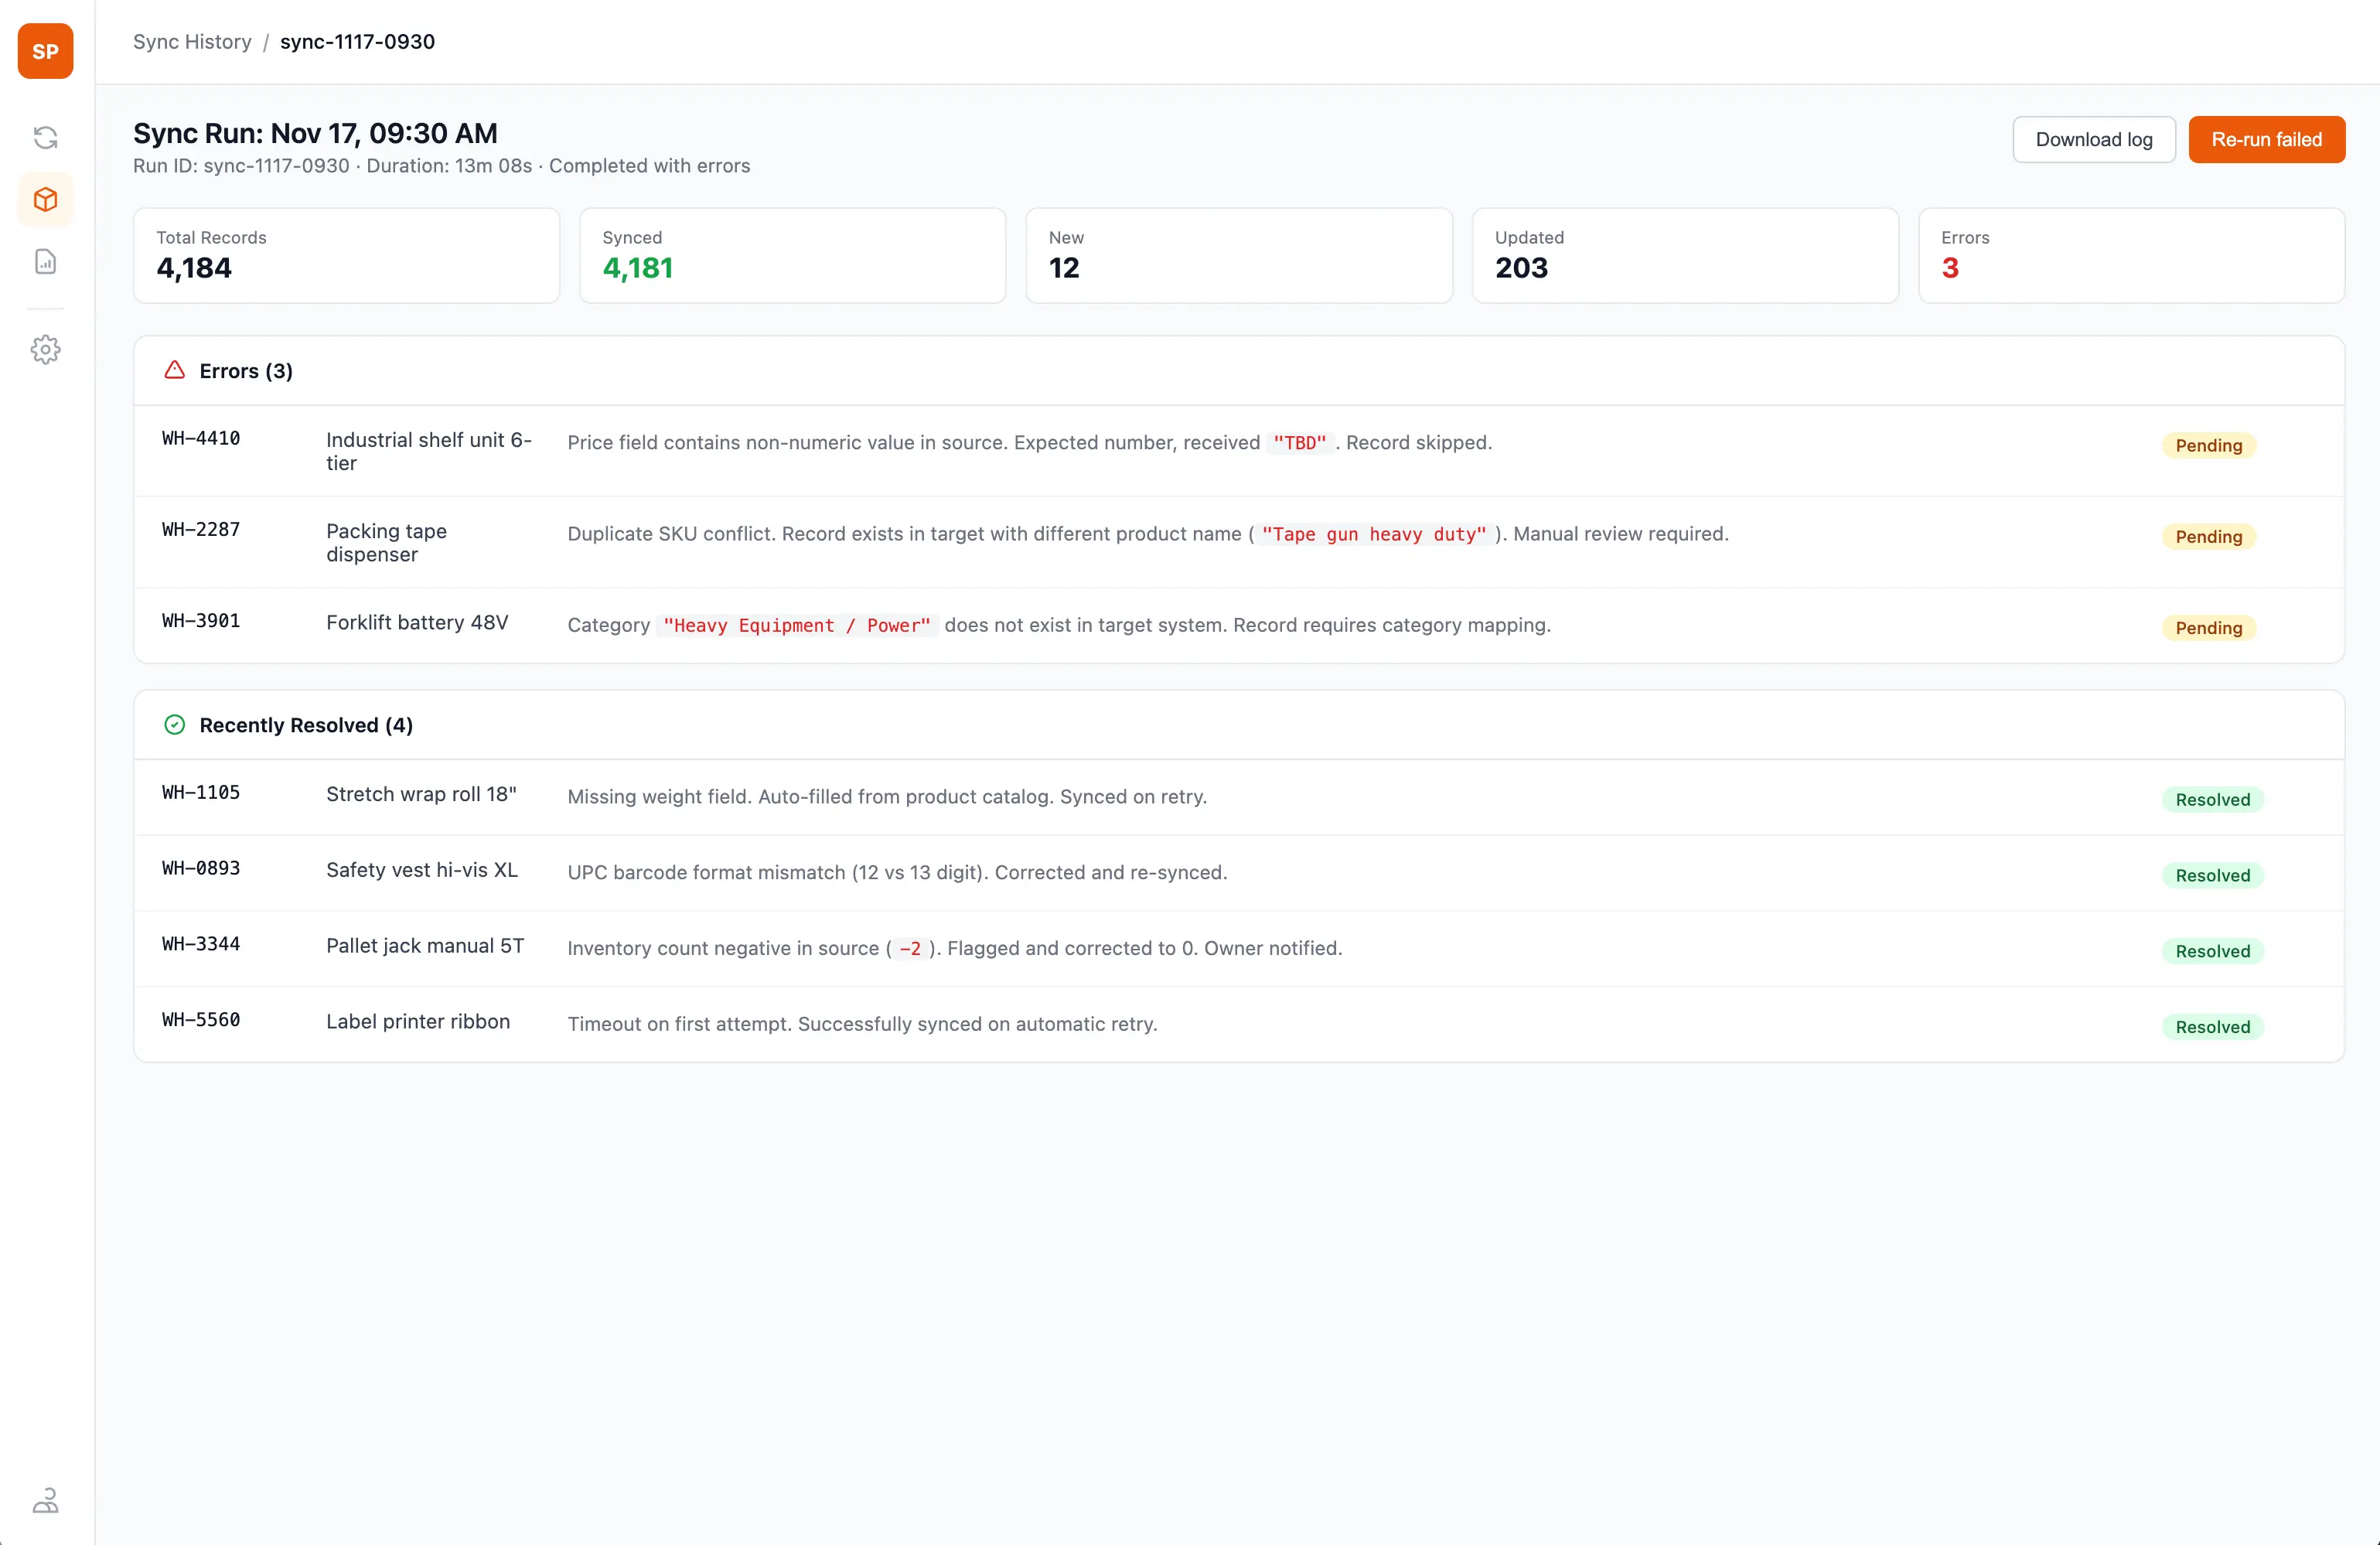Select the WH-4410 error row
The height and width of the screenshot is (1545, 2380).
tap(1239, 450)
